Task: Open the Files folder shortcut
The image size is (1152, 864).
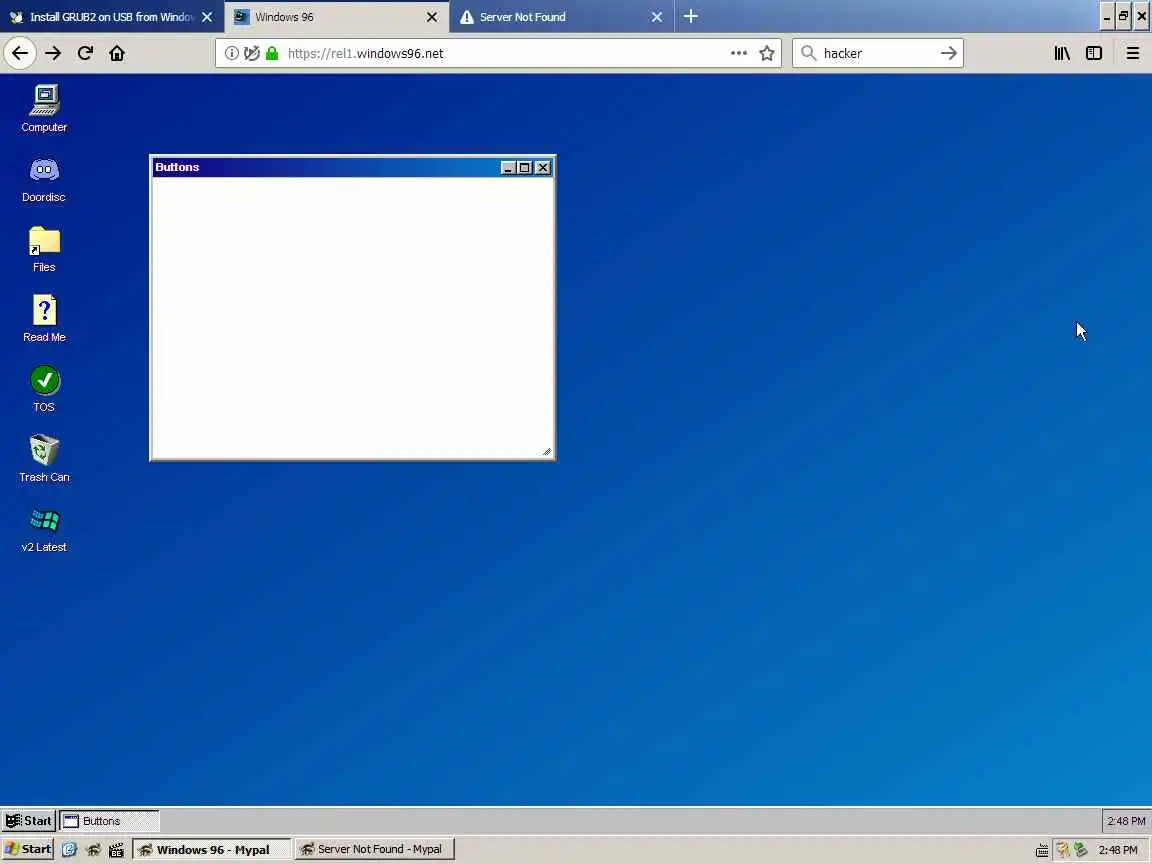Action: [x=44, y=249]
